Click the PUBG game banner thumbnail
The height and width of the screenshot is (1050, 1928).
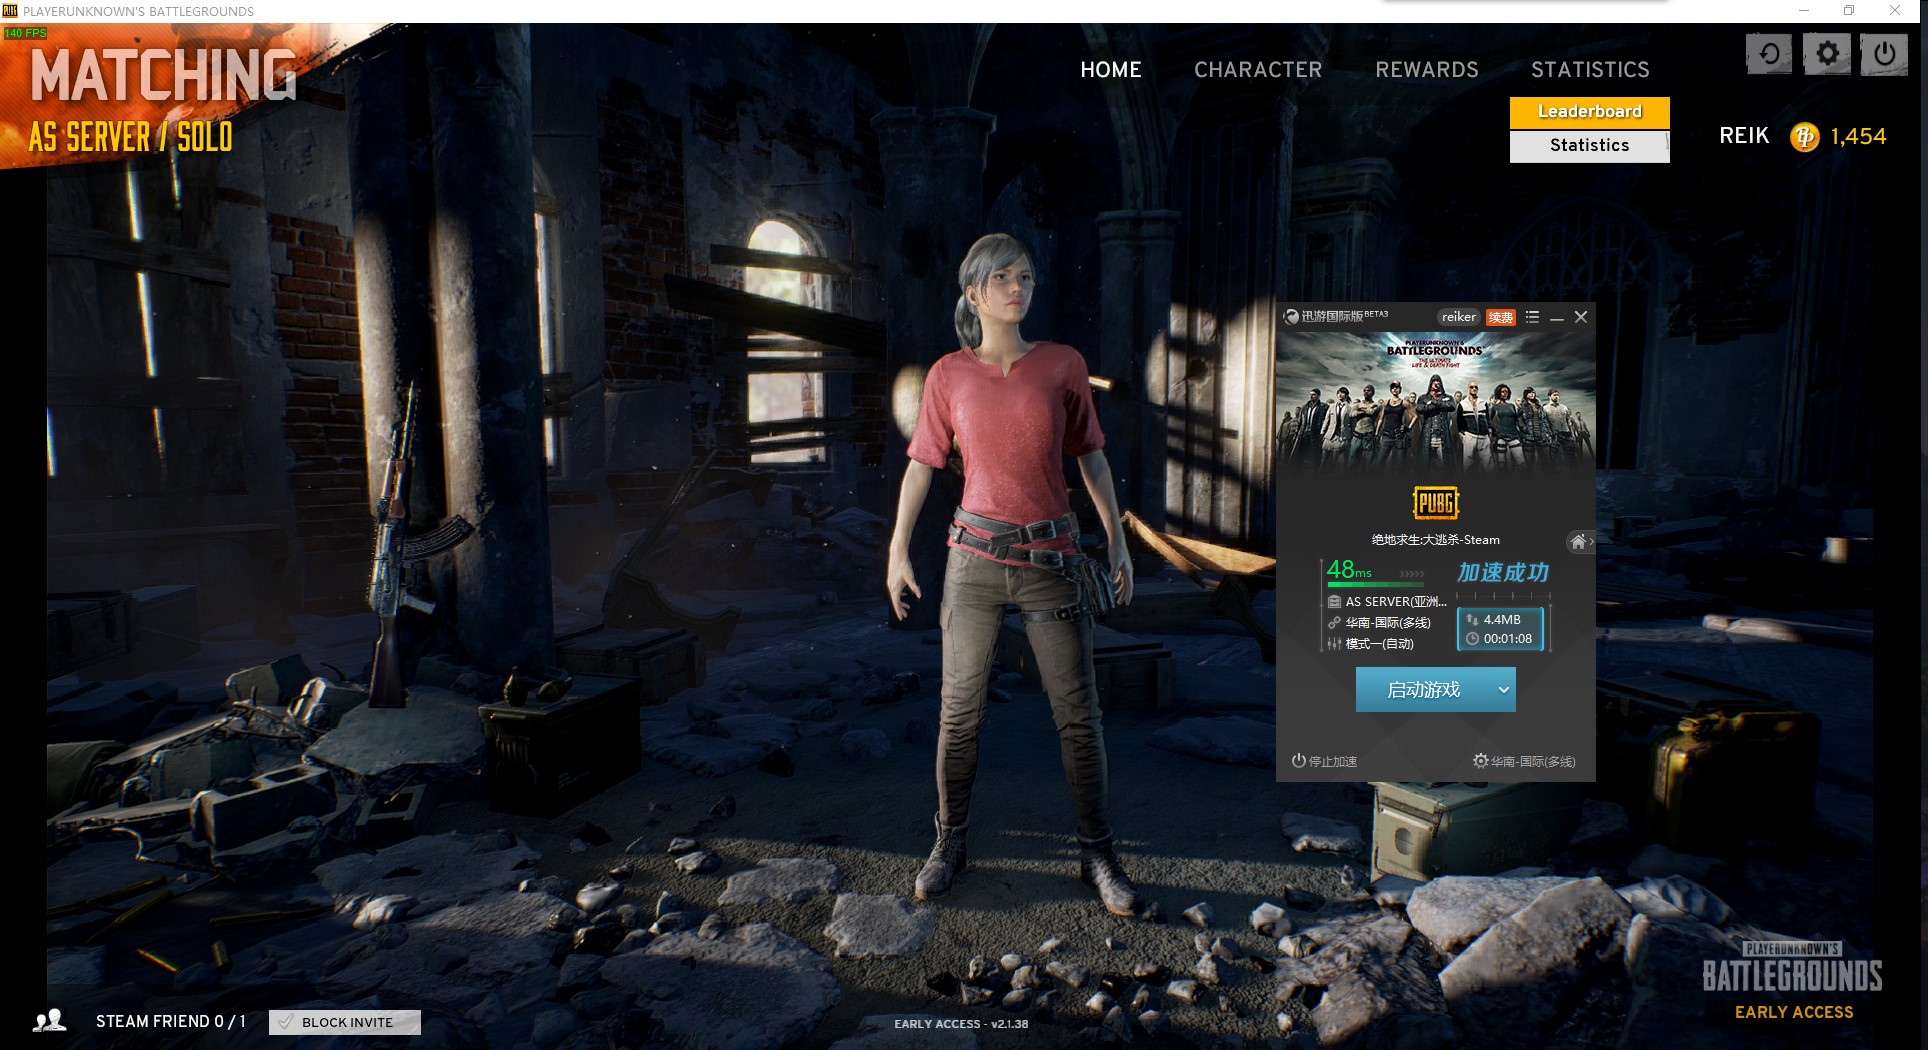click(1435, 402)
